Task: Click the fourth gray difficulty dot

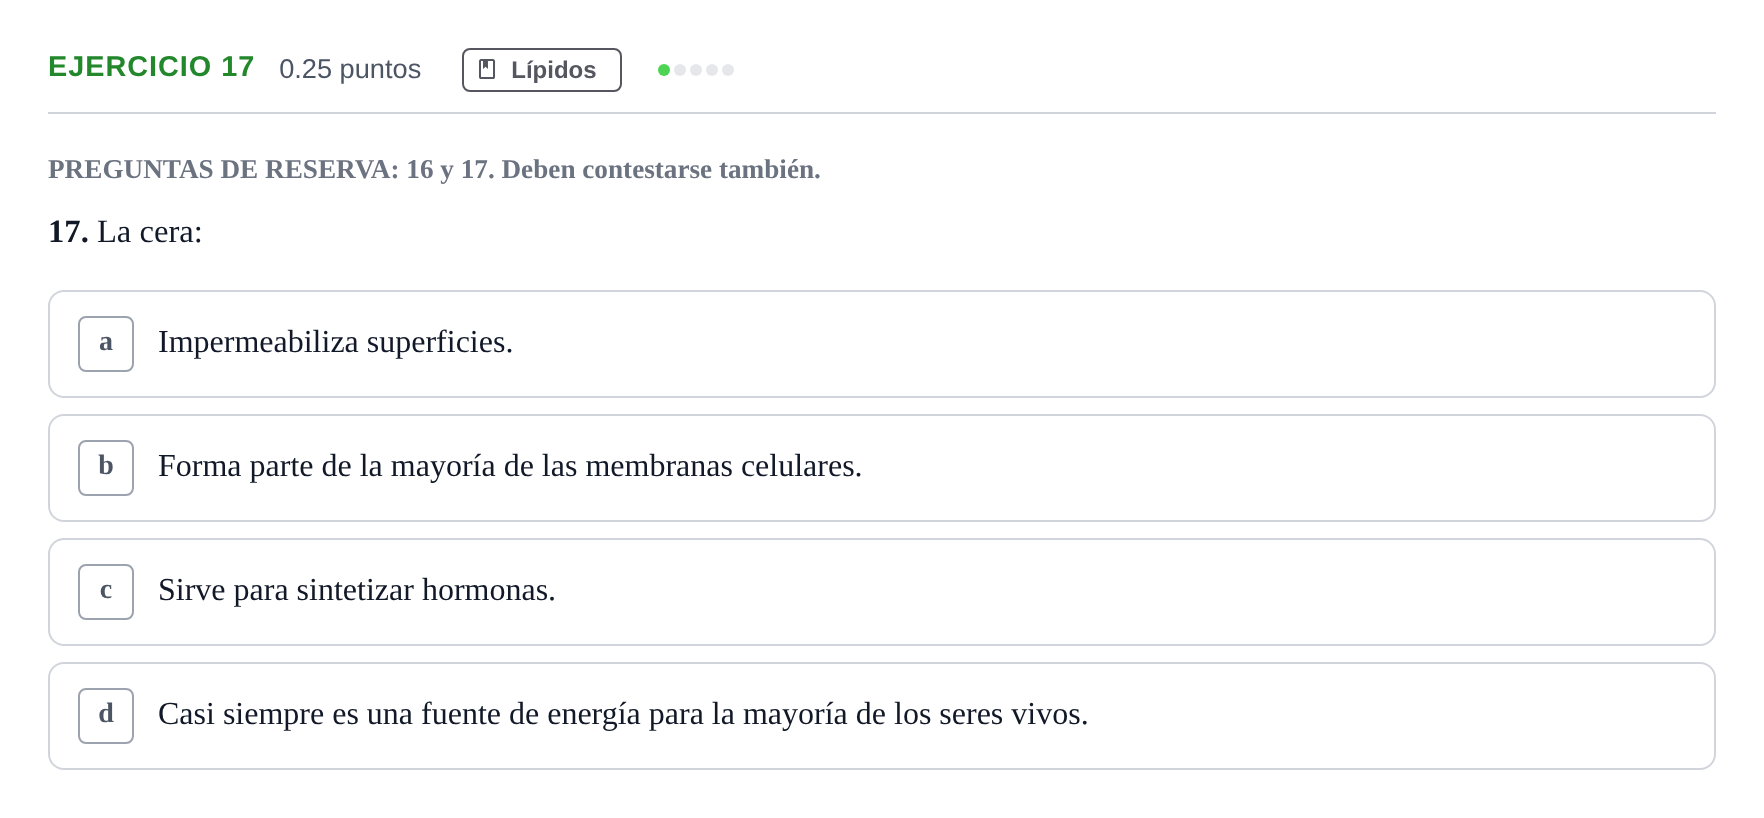Action: click(x=712, y=70)
